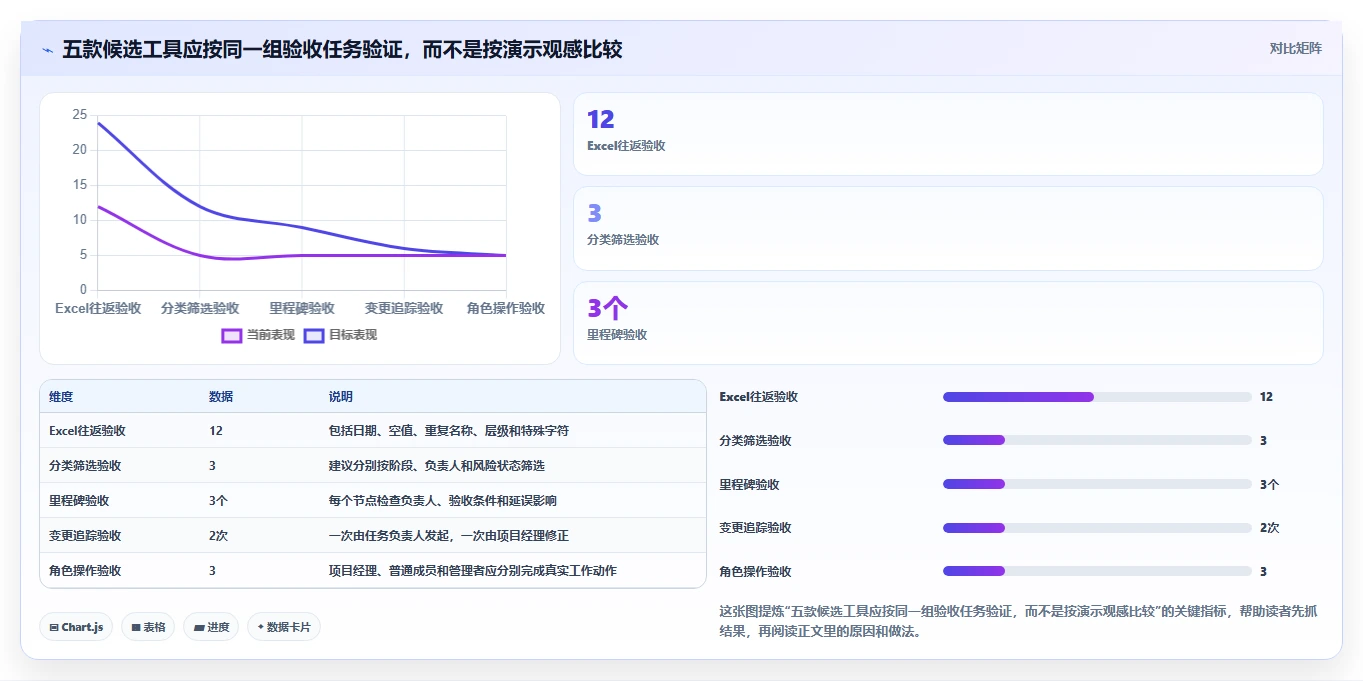1363x681 pixels.
Task: Click the 对比矩阵 label
Action: pyautogui.click(x=1295, y=48)
